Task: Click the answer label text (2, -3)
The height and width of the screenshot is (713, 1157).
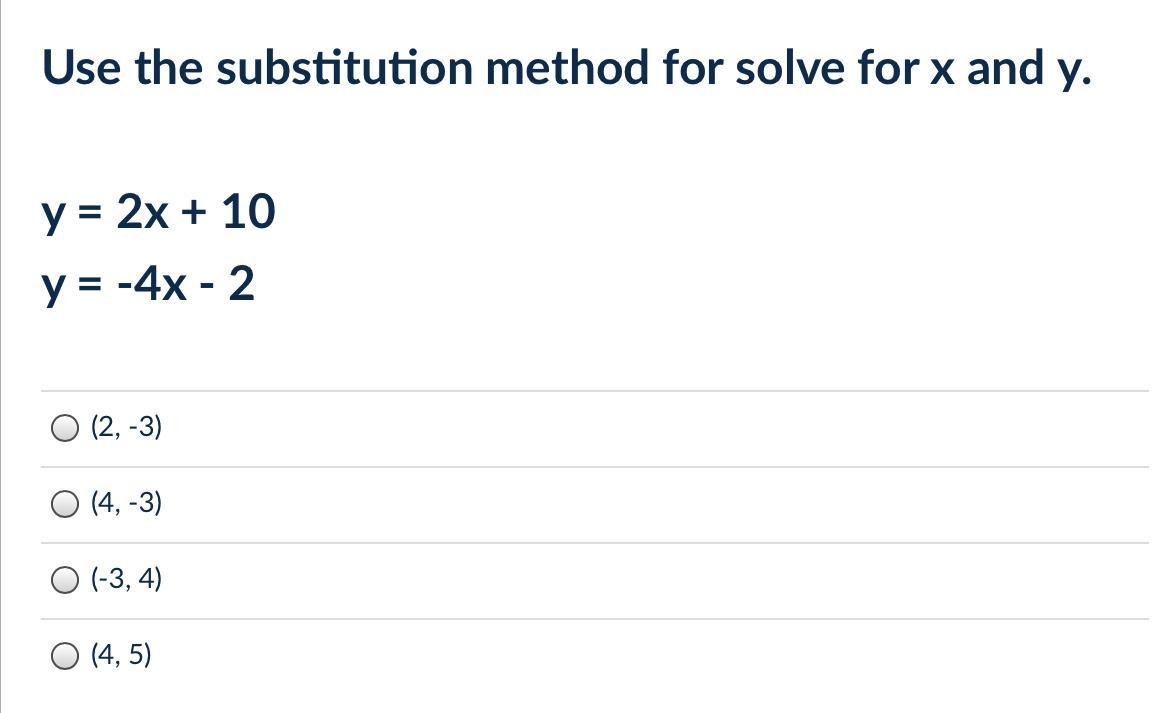Action: 126,428
